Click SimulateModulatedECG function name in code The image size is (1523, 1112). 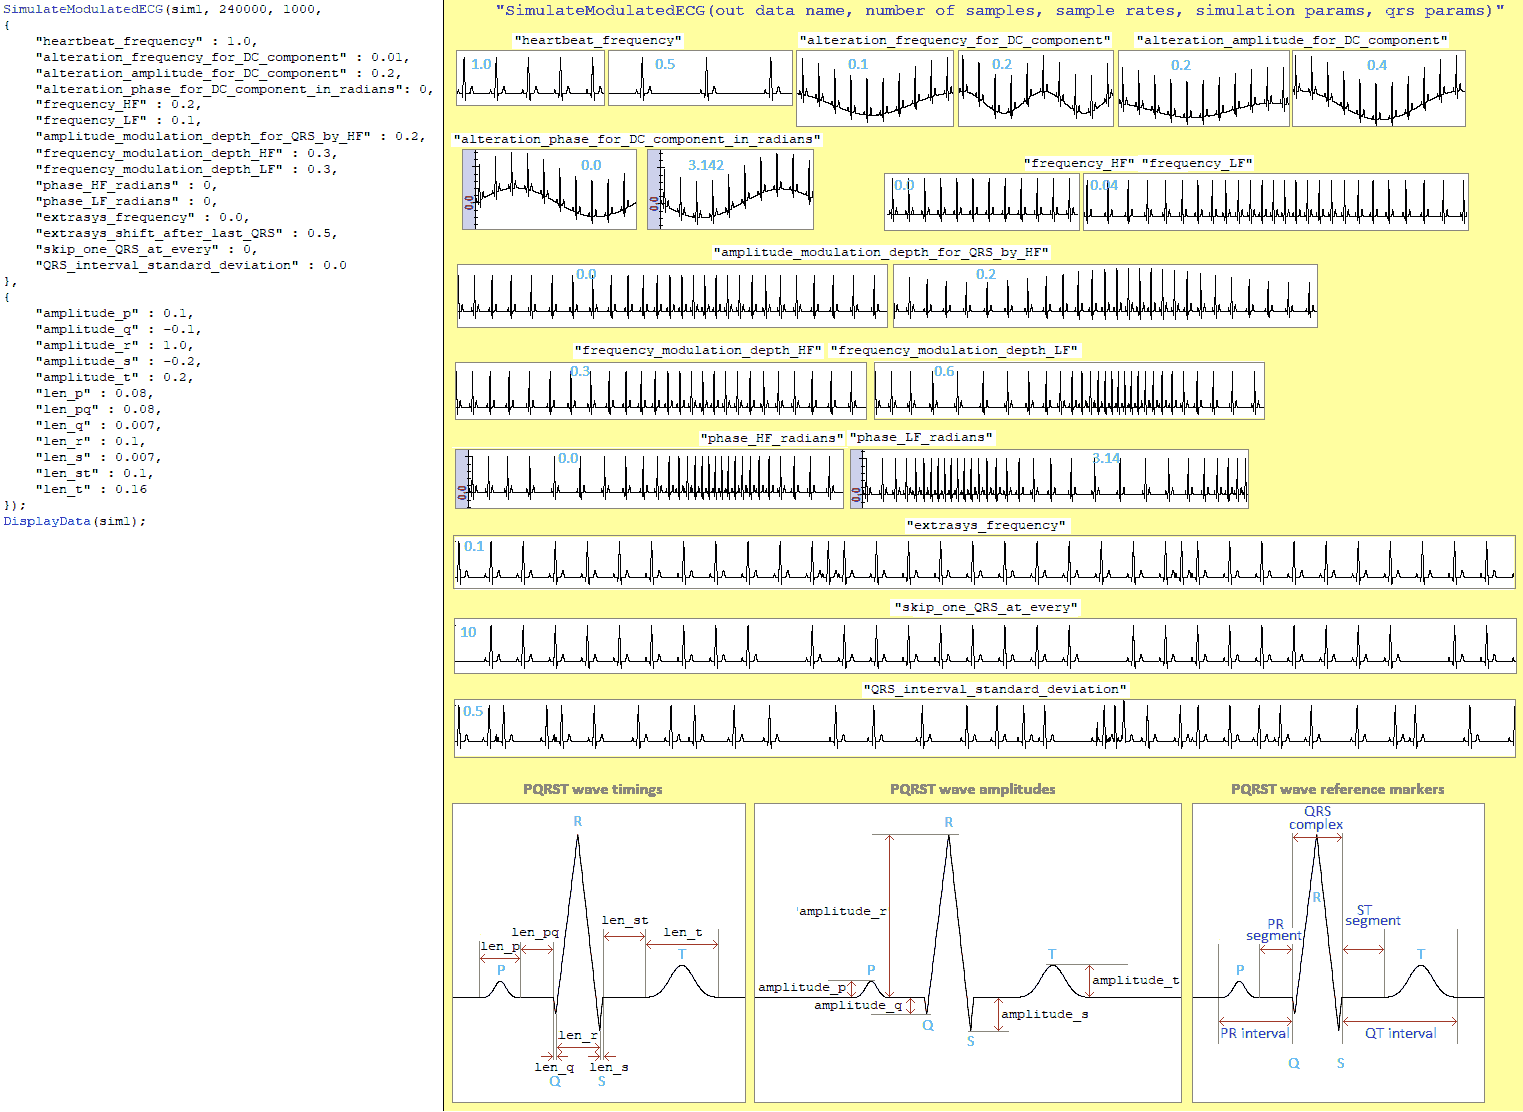pos(82,9)
